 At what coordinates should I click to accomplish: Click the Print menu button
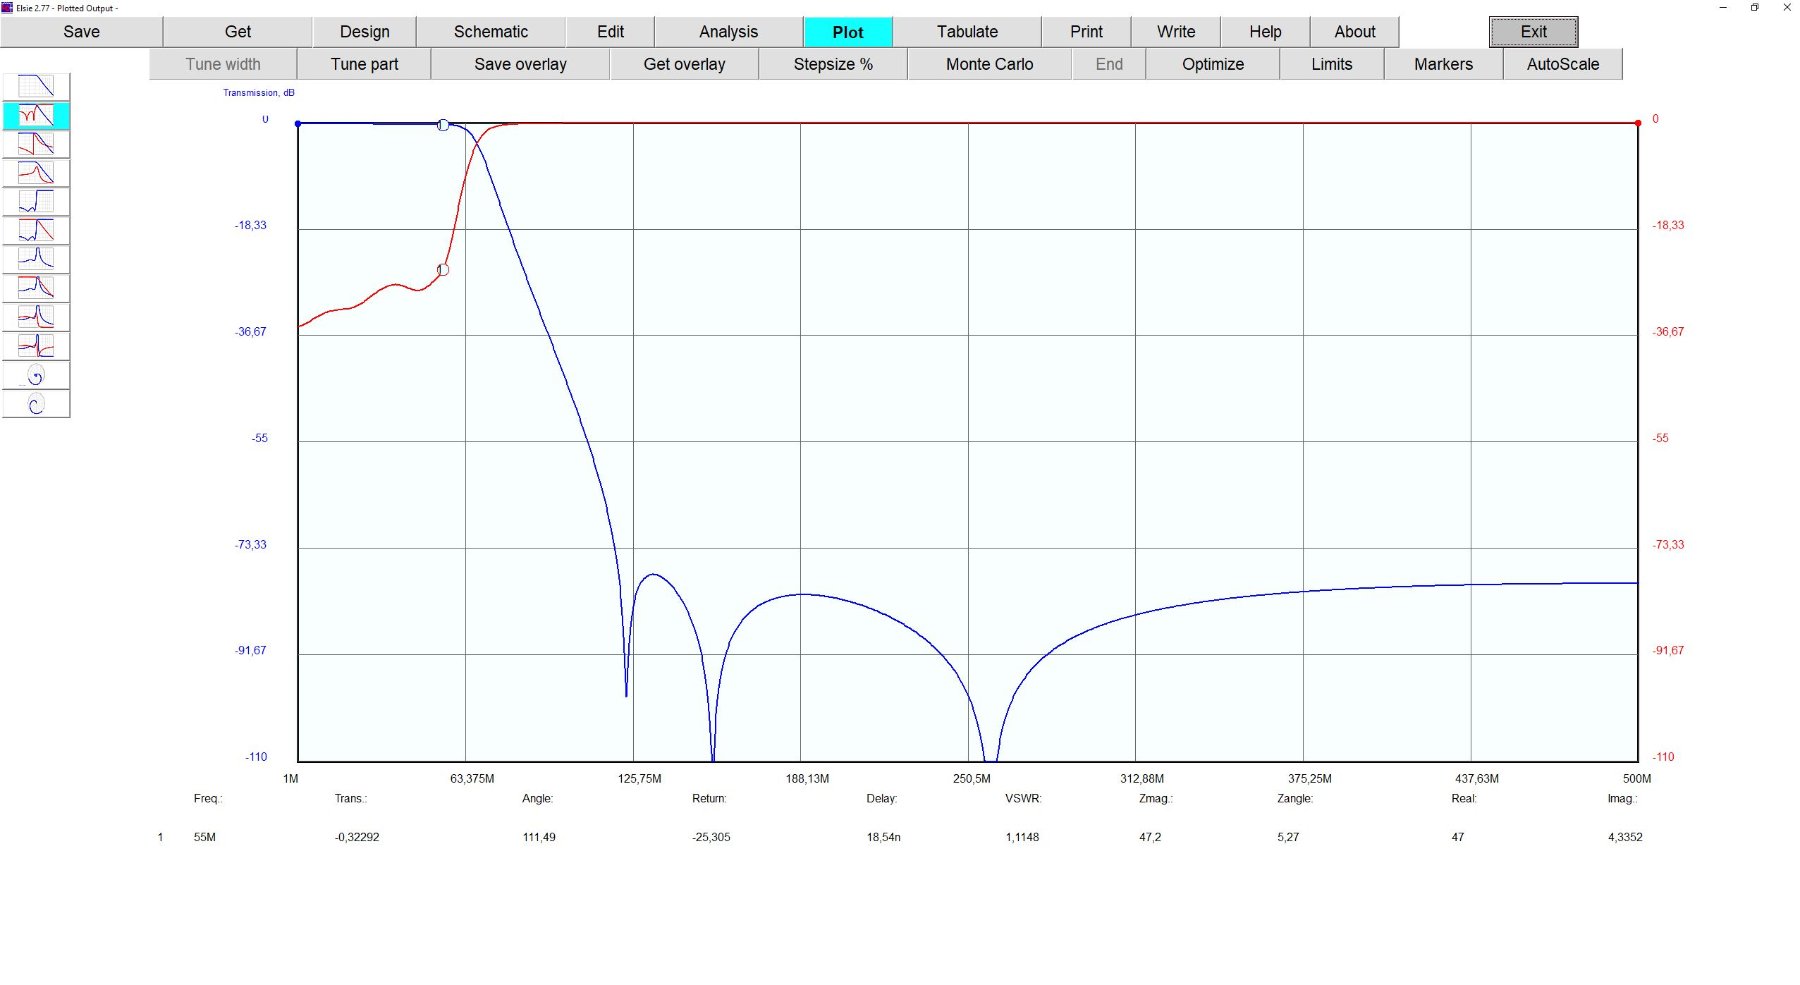point(1086,32)
